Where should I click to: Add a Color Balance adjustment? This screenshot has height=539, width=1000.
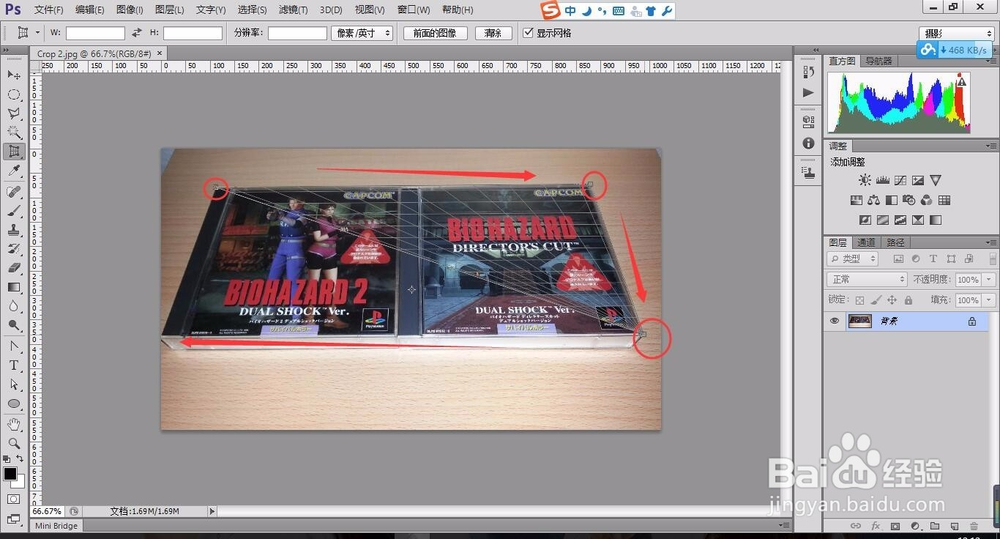pyautogui.click(x=874, y=200)
